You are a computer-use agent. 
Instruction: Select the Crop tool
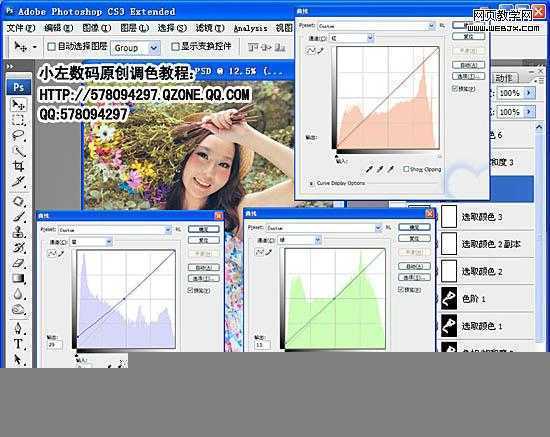[x=18, y=166]
